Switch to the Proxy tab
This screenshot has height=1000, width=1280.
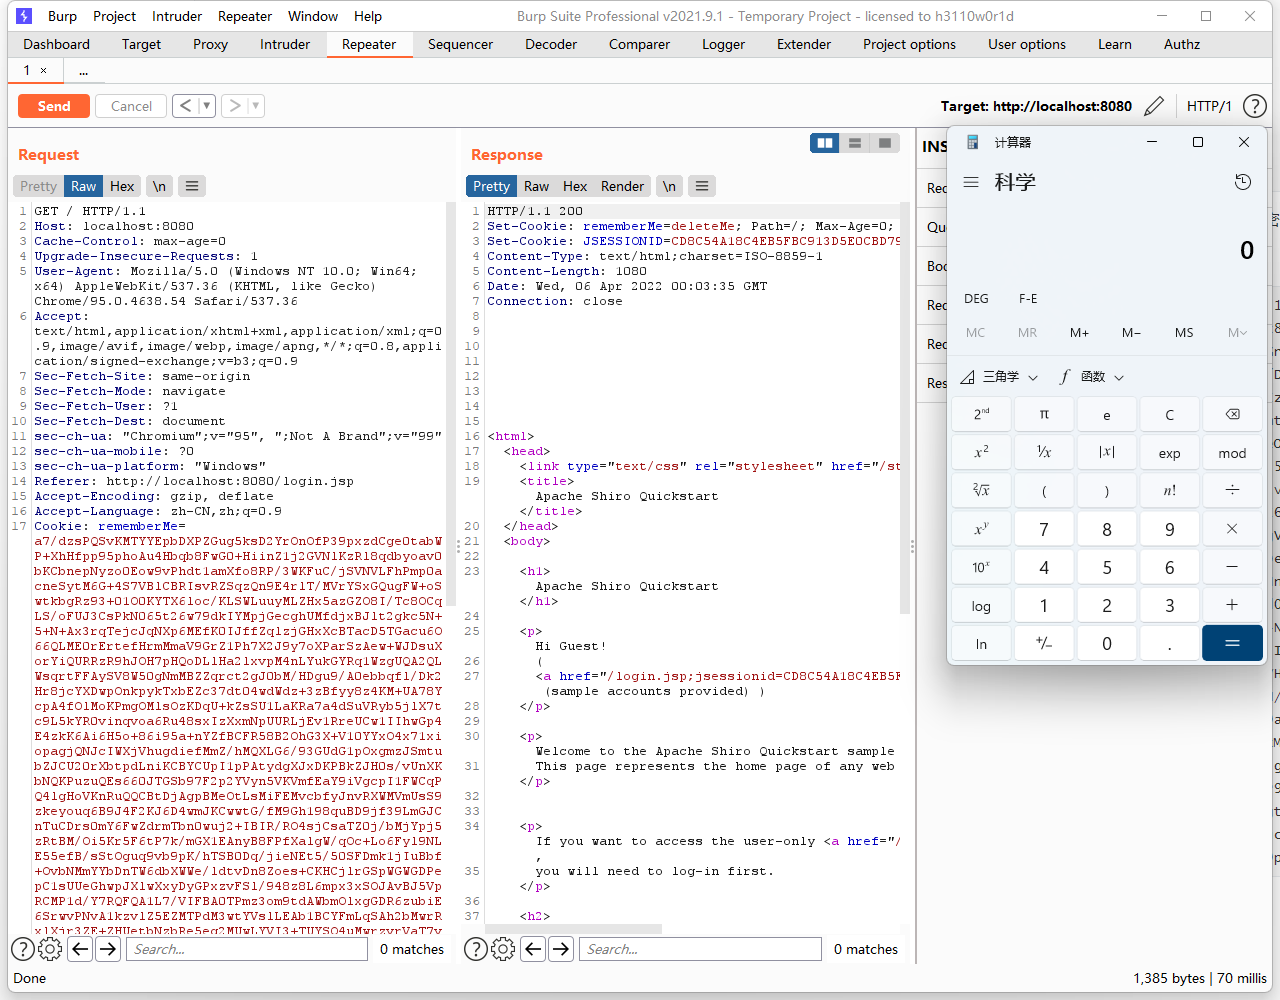(x=210, y=44)
